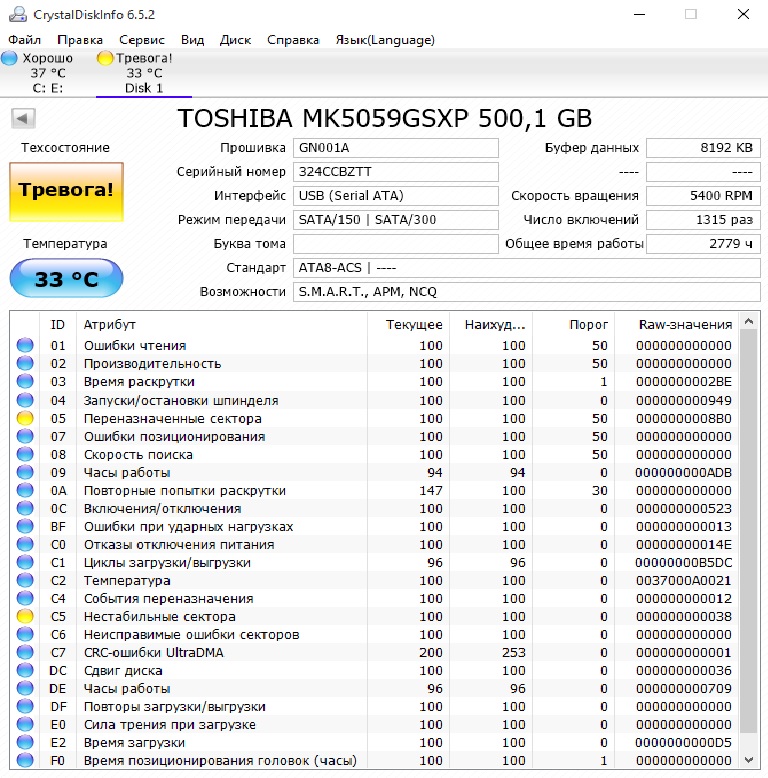Select raw value 000000000038 of unstable sectors
This screenshot has height=778, width=768.
point(684,616)
